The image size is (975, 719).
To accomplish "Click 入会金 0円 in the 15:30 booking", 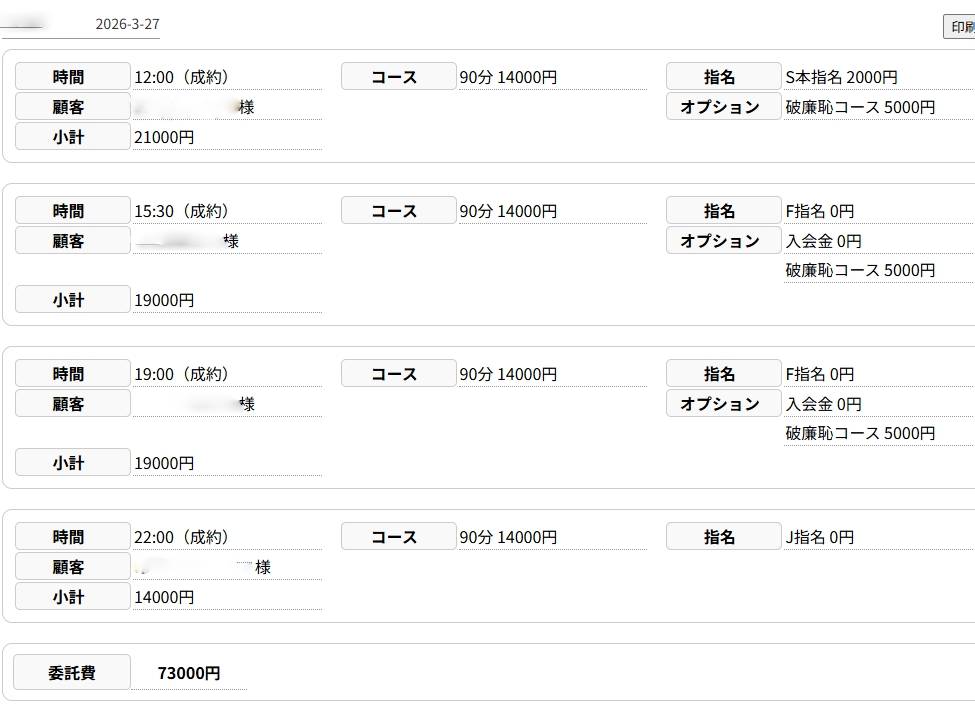I will [x=823, y=241].
